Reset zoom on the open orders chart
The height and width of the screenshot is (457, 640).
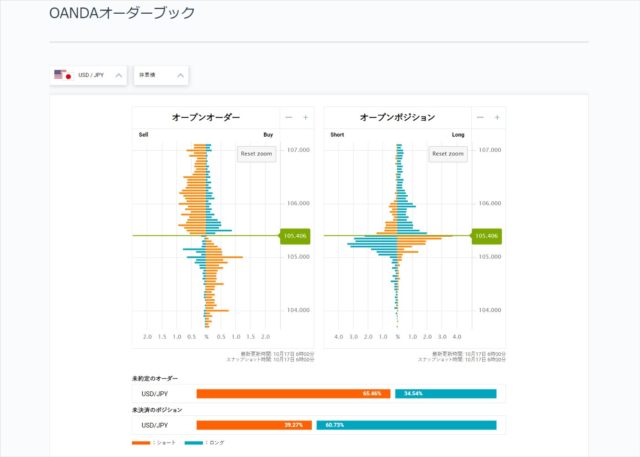click(x=256, y=154)
